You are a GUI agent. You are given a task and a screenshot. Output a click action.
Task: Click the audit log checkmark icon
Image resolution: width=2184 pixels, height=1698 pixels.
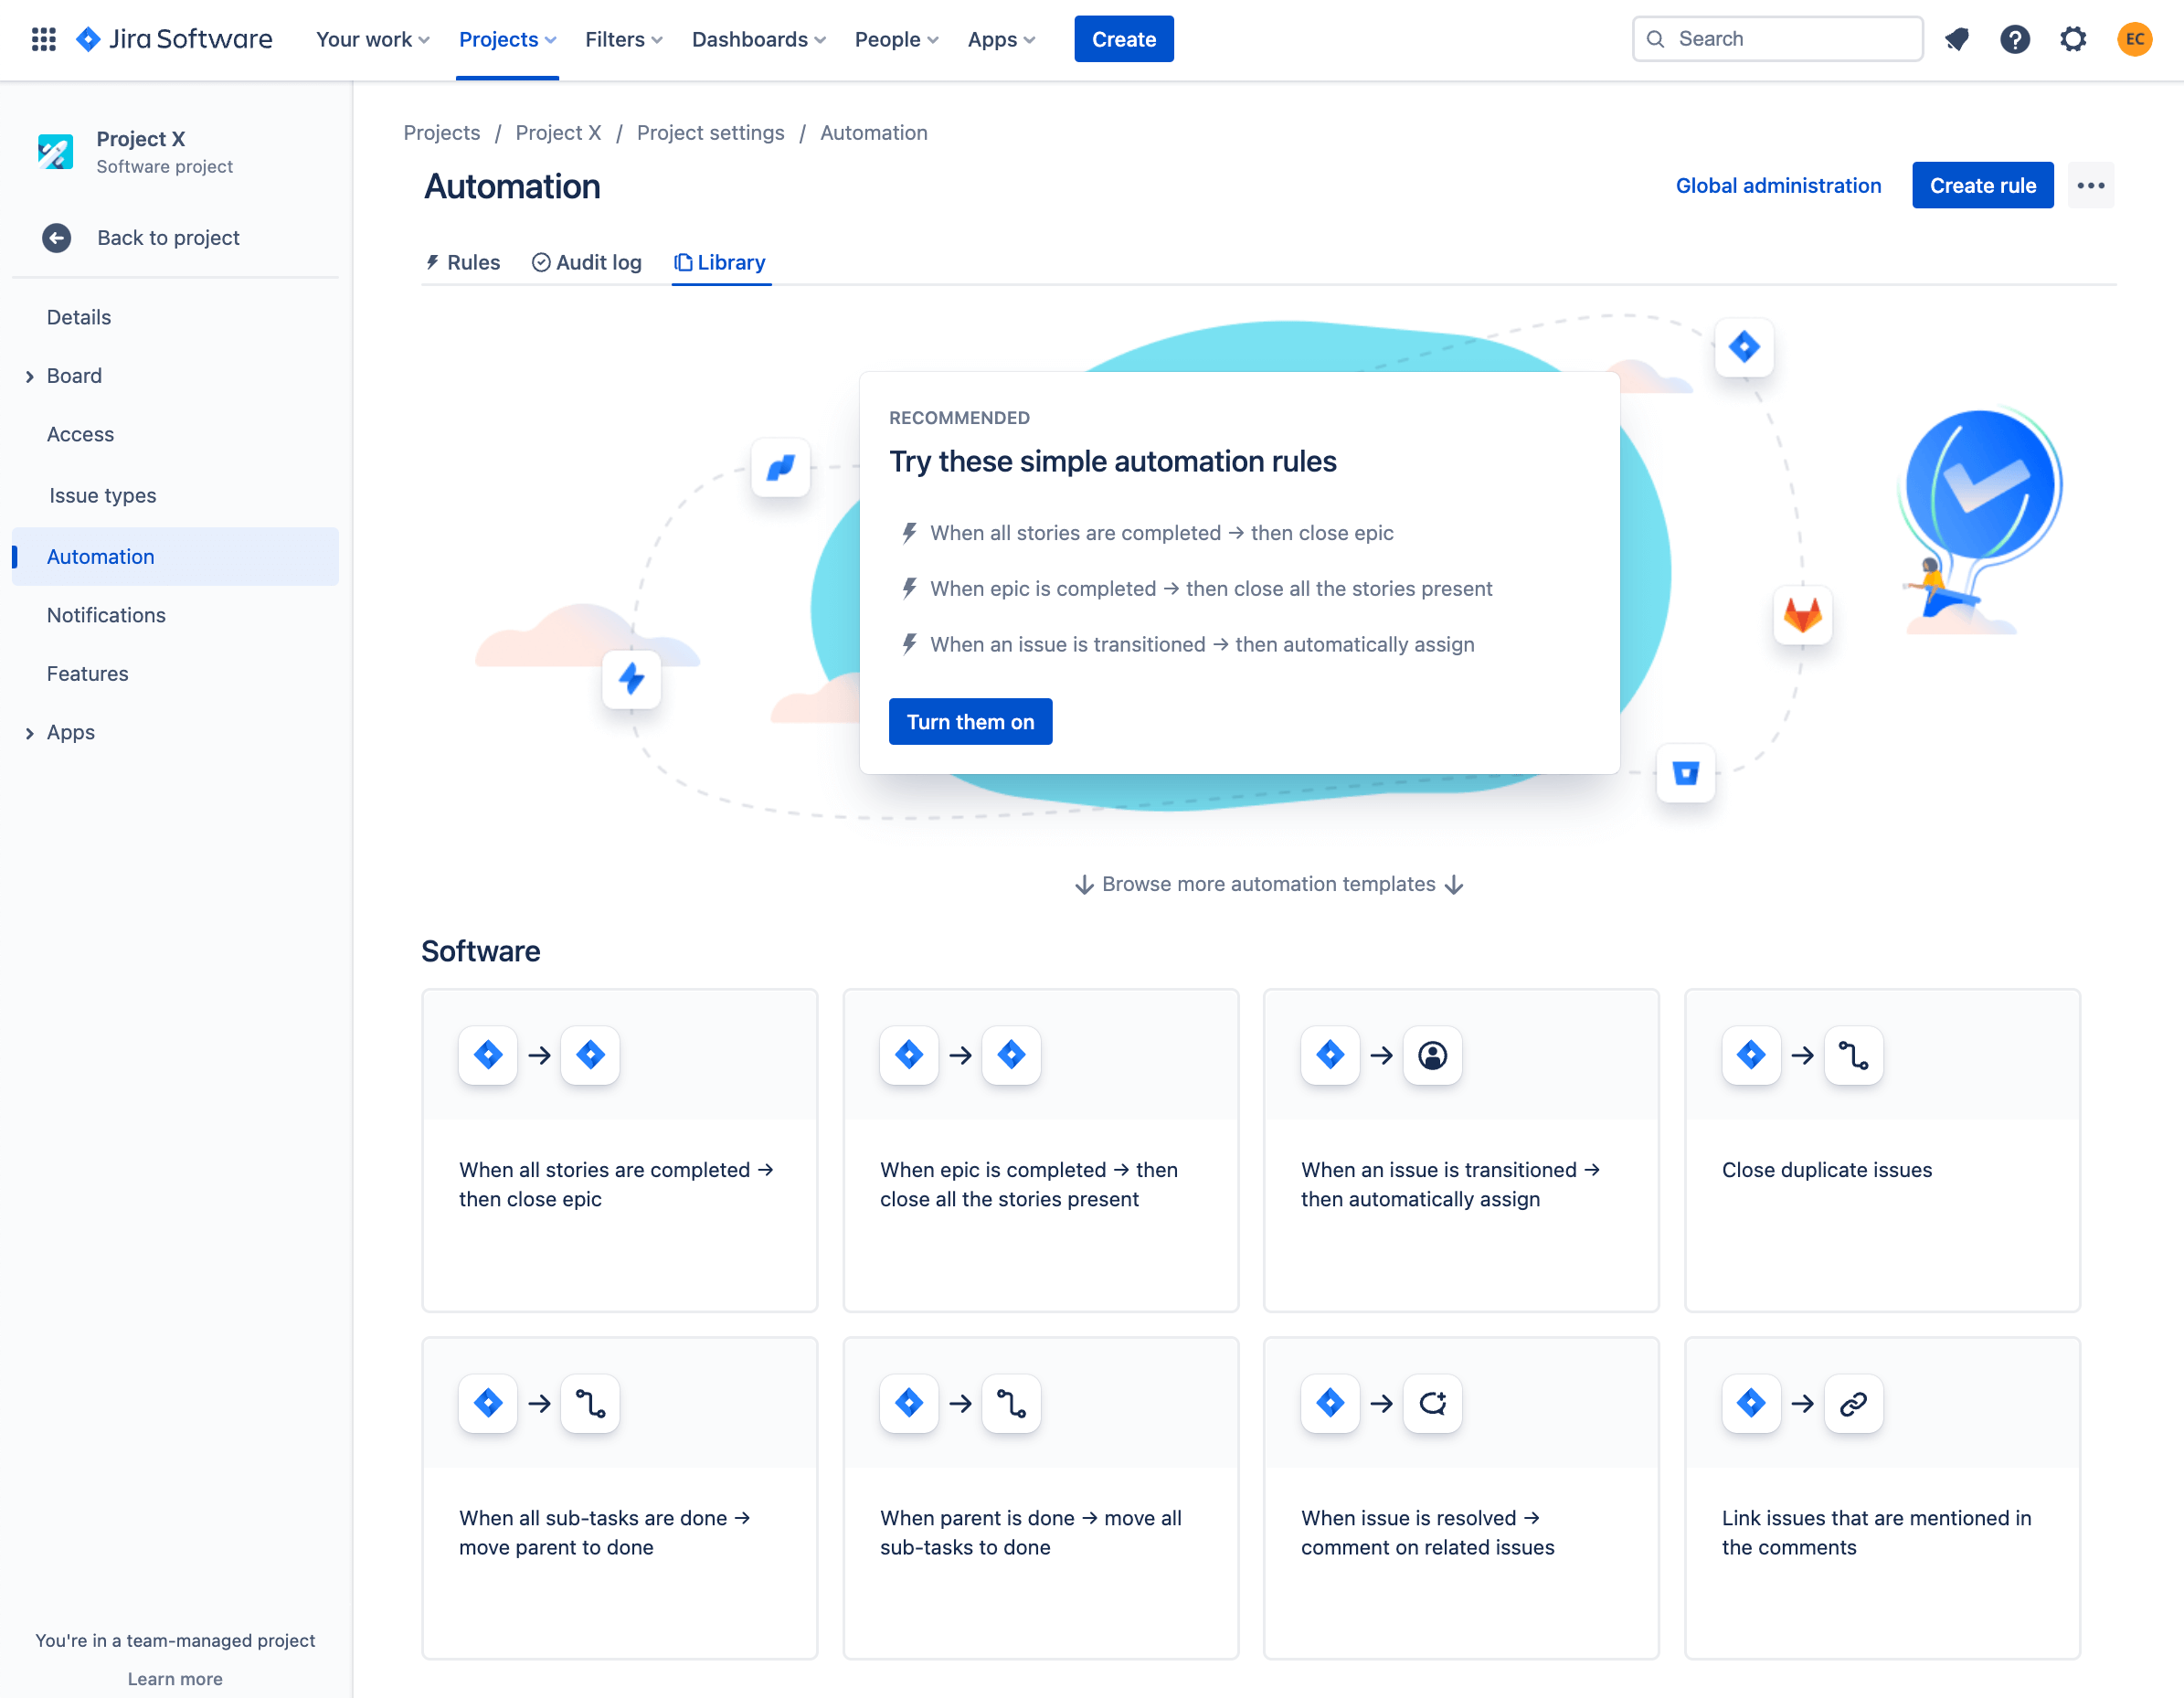(x=539, y=262)
